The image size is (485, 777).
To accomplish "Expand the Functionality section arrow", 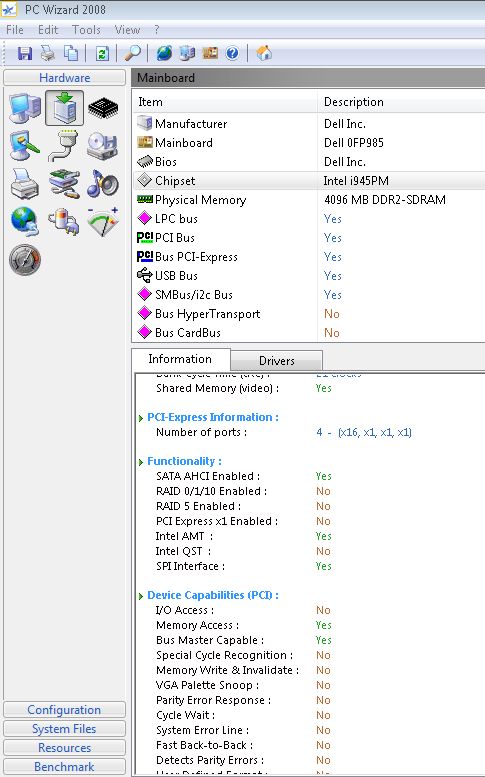I will pos(141,462).
